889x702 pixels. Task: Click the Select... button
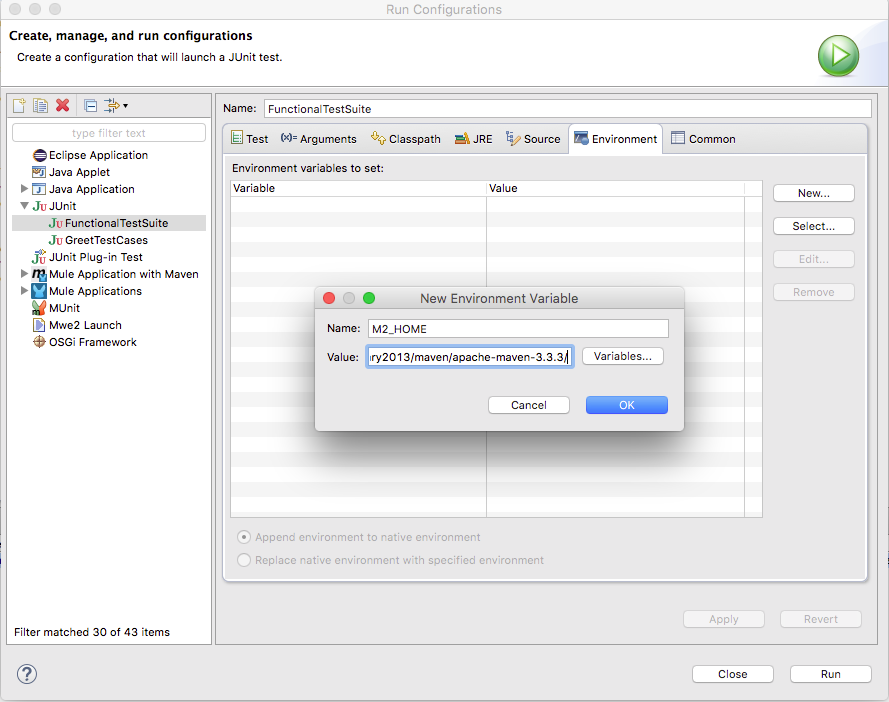point(814,226)
